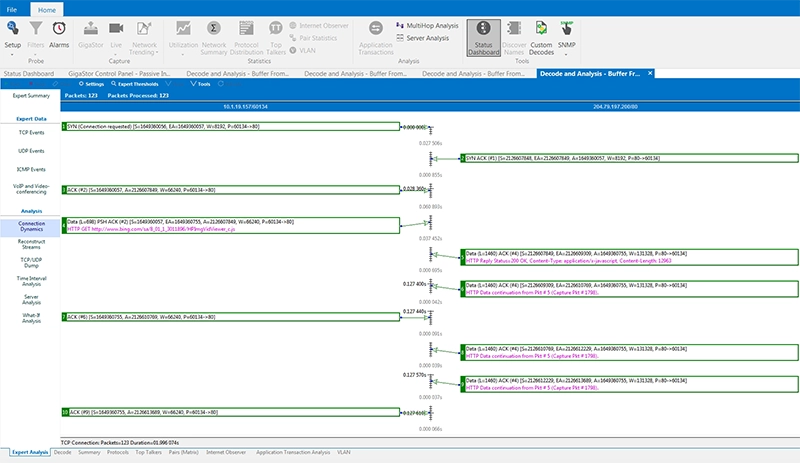
Task: Open the File menu
Action: 11,8
